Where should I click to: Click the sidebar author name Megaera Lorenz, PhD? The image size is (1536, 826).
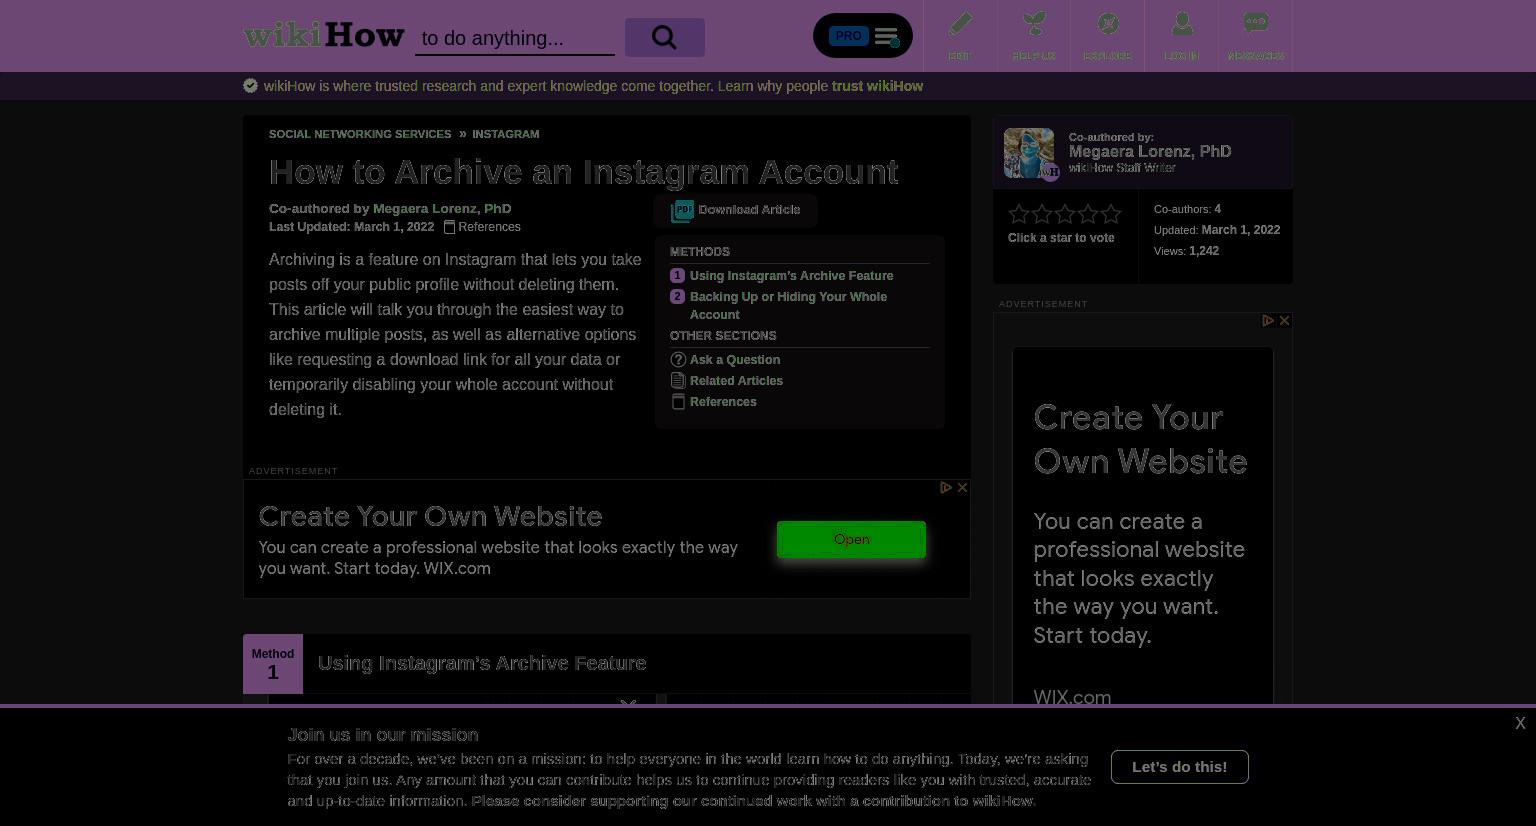click(x=1150, y=152)
